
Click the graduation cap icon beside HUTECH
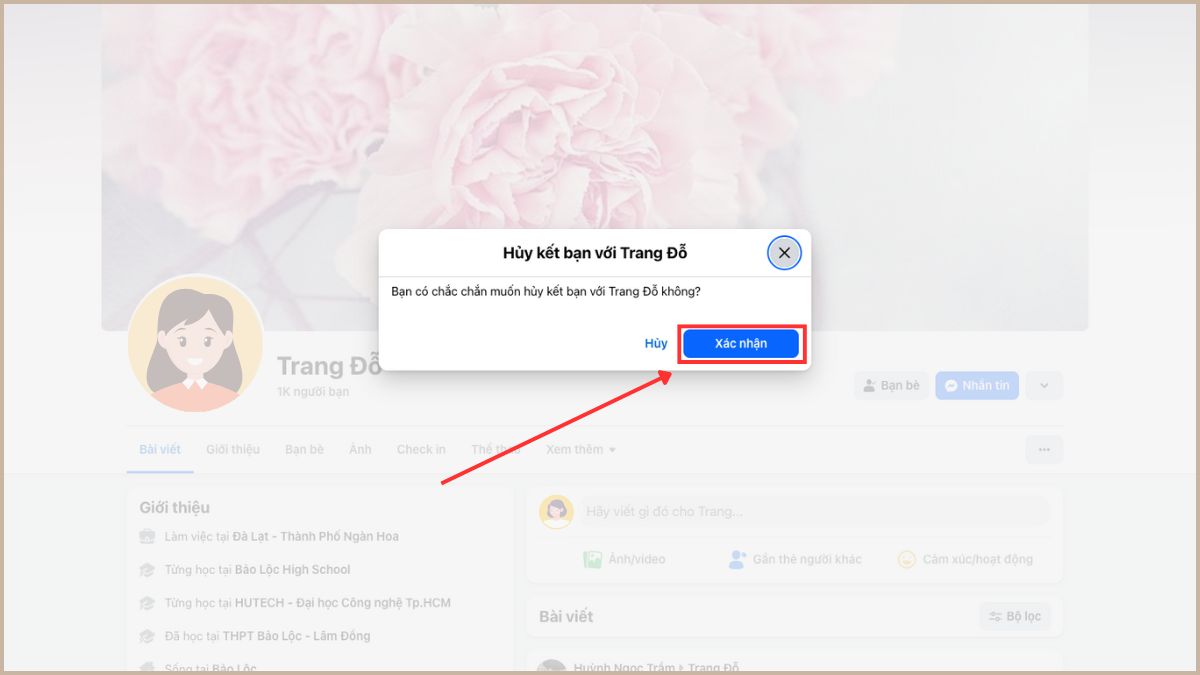tap(148, 603)
